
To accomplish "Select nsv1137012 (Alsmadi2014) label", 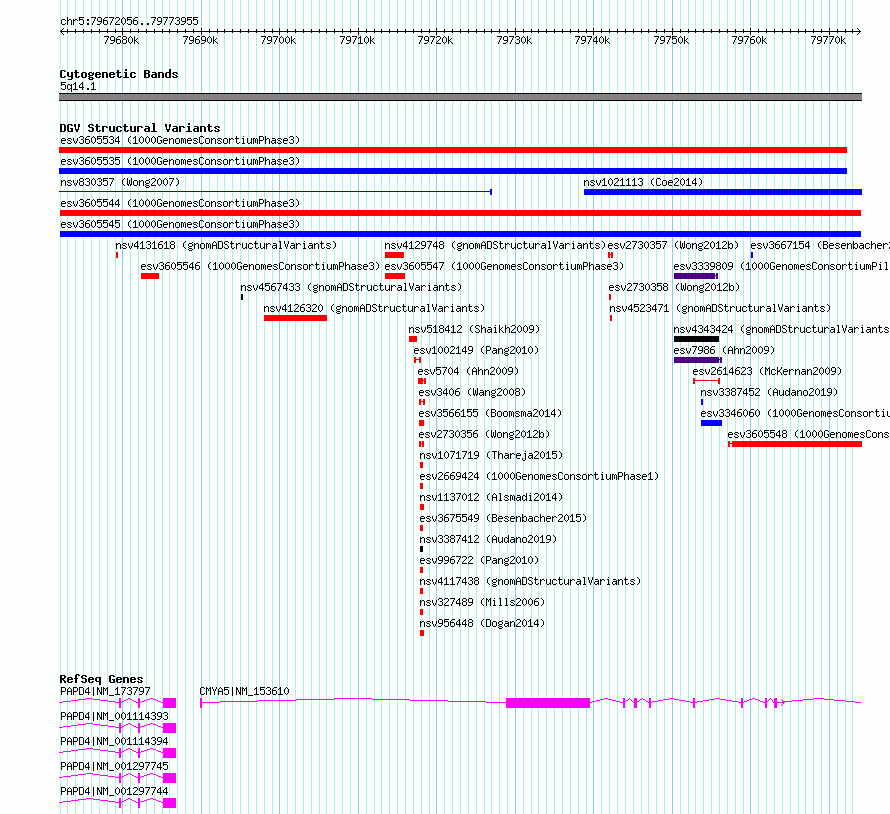I will coord(491,497).
